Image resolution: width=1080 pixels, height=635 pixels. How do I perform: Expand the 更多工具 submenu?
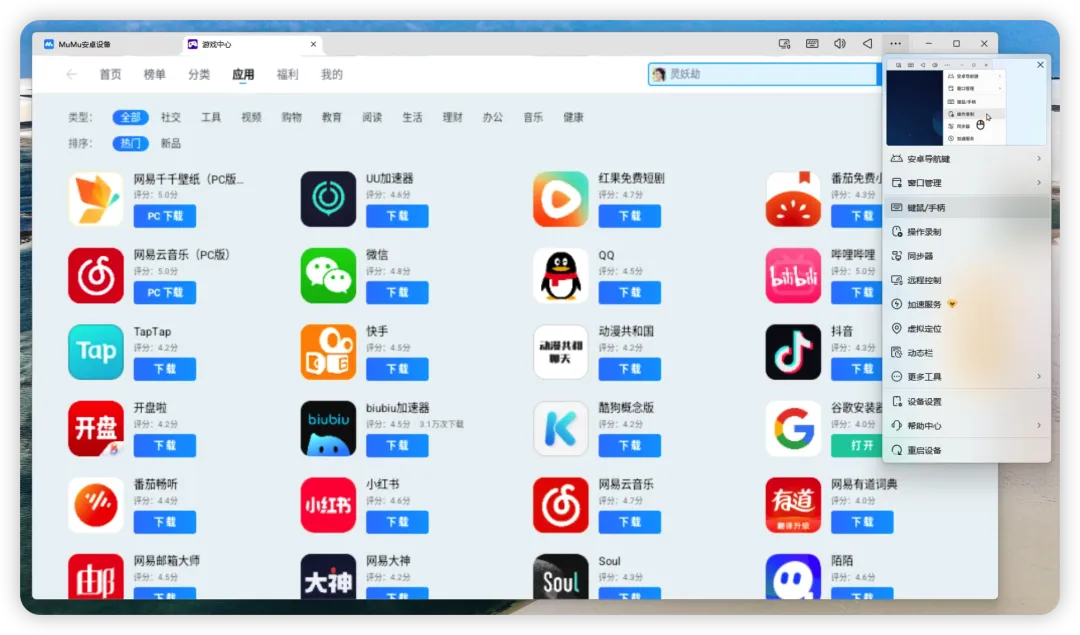[967, 377]
